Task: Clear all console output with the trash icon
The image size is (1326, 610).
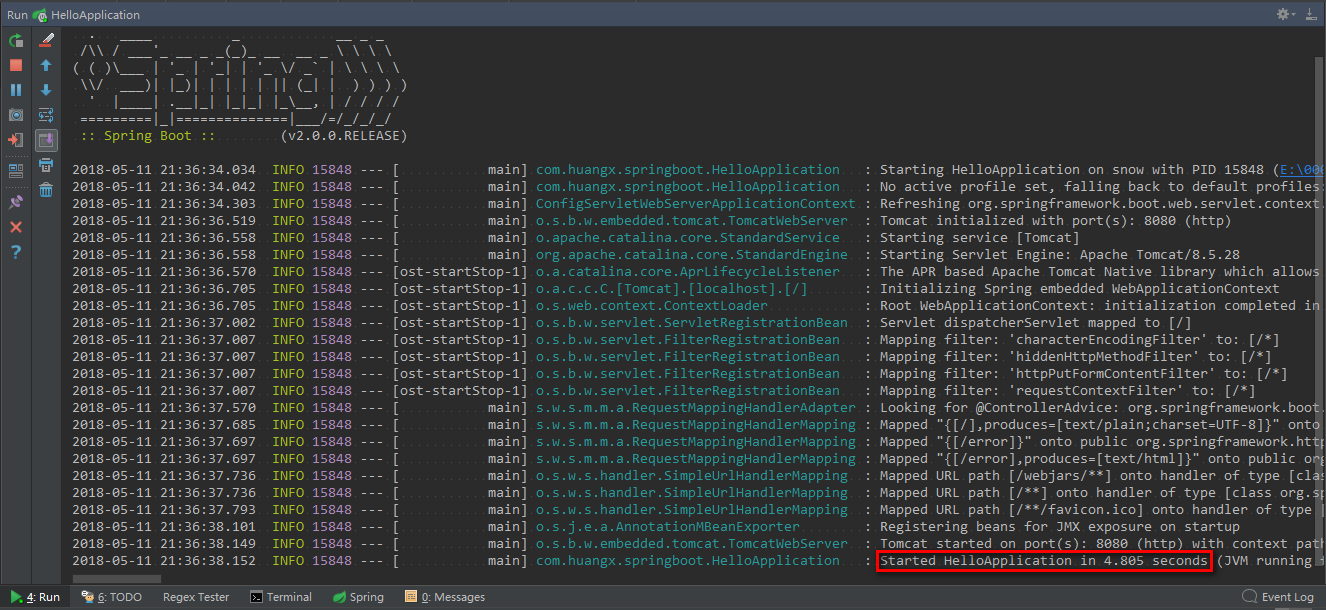Action: pyautogui.click(x=46, y=190)
